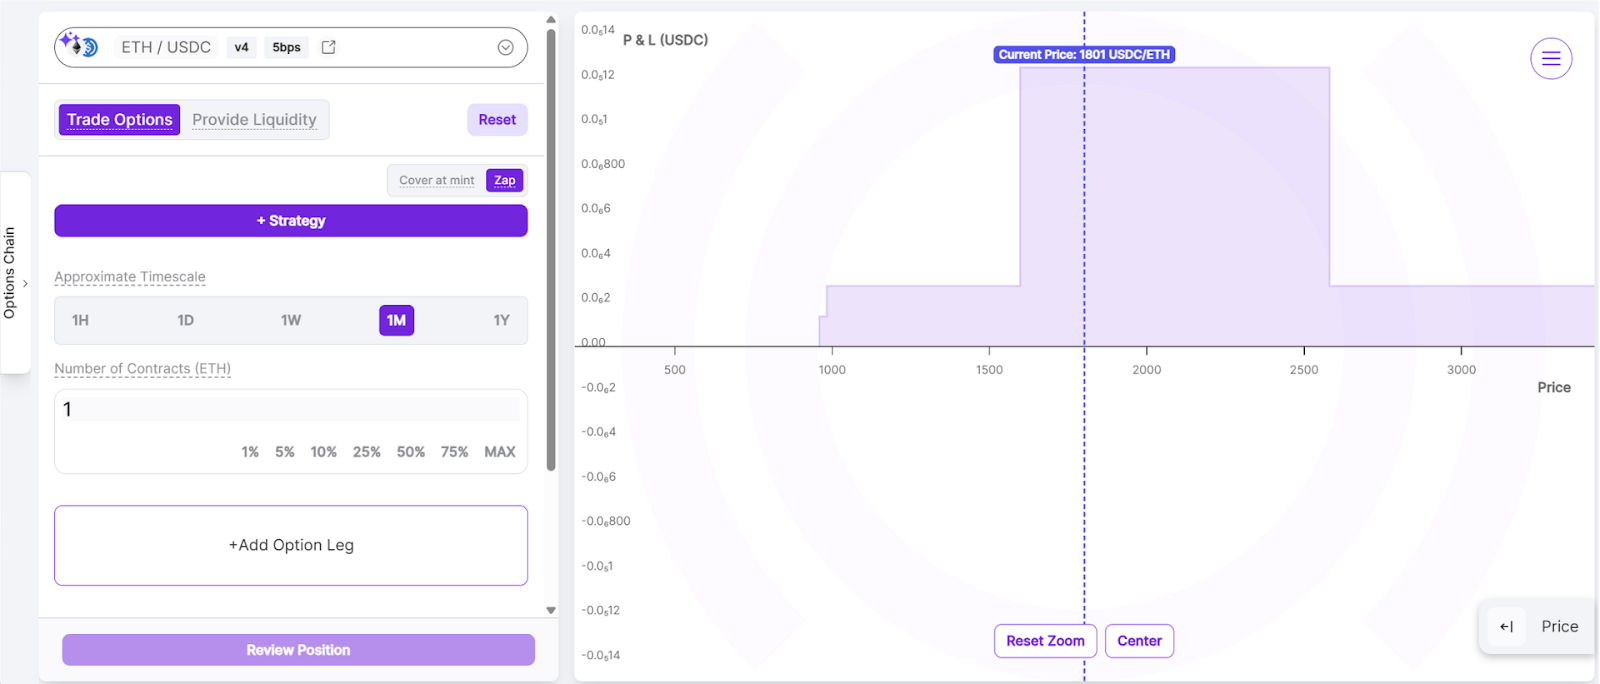Click the Current Price 1801 USDC/ETH label
The width and height of the screenshot is (1600, 684).
tap(1084, 55)
